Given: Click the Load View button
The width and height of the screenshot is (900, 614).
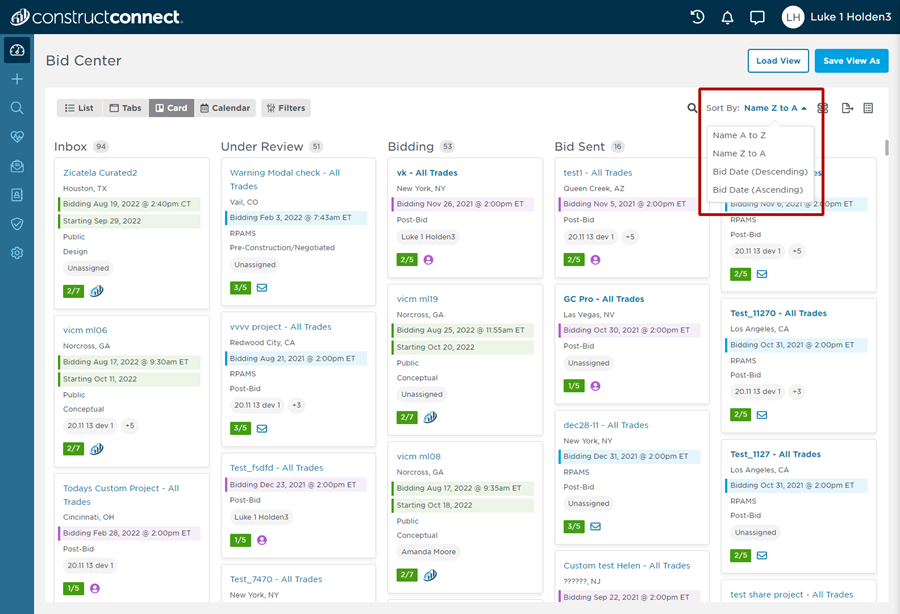Looking at the screenshot, I should pyautogui.click(x=778, y=61).
